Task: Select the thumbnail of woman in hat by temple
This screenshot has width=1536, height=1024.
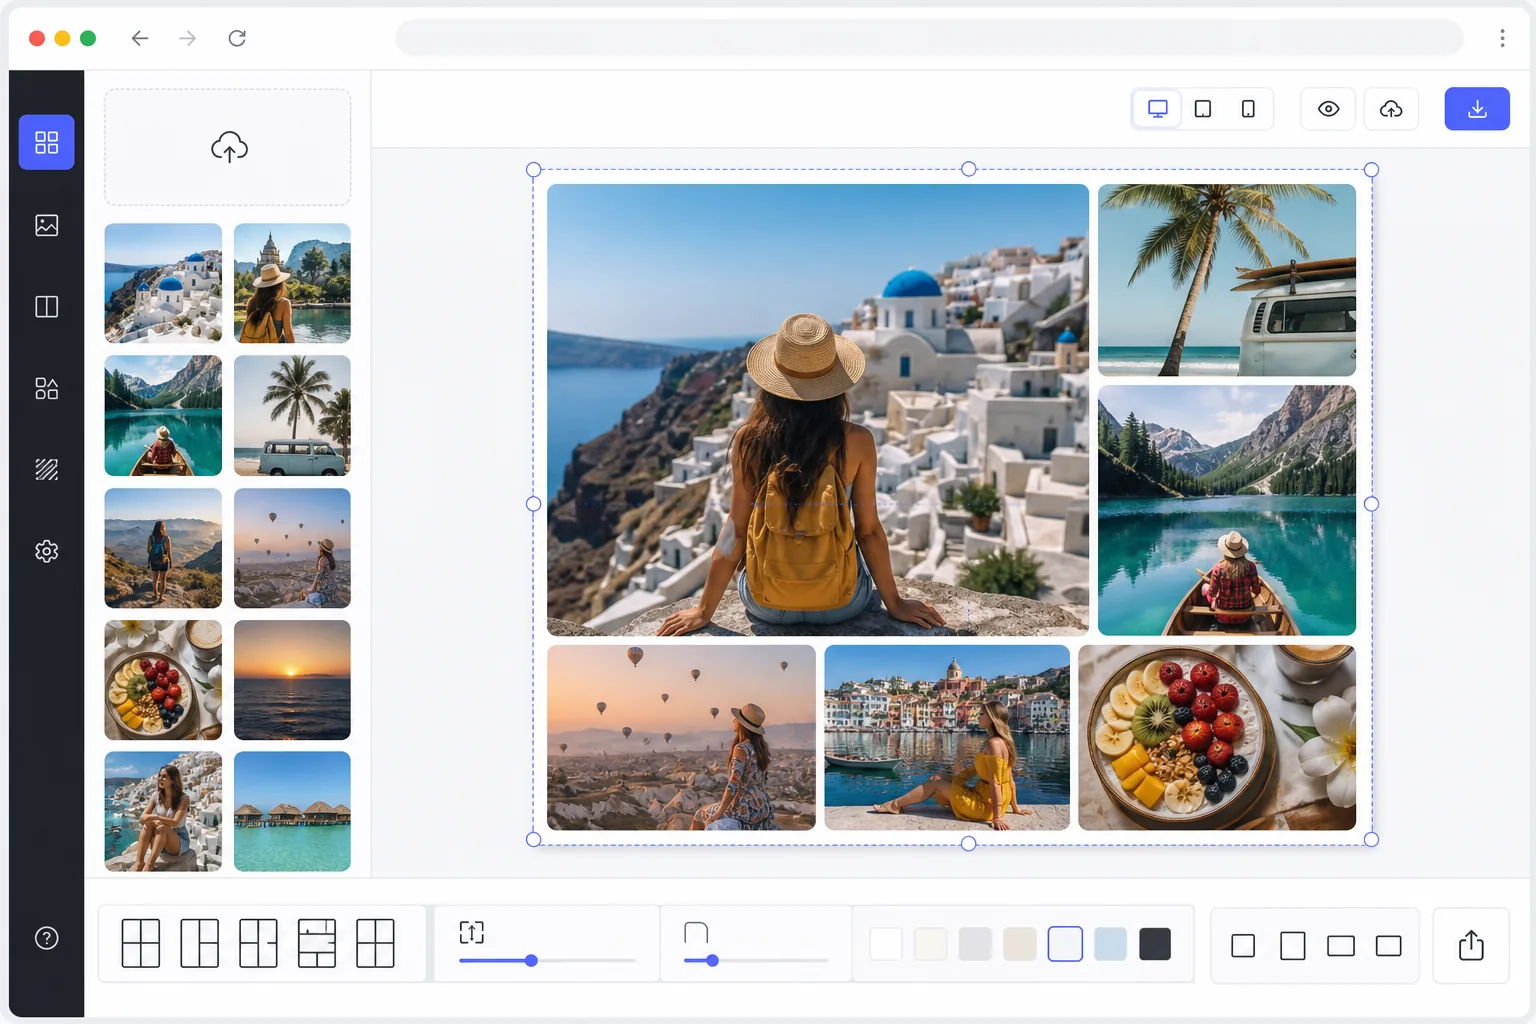Action: click(292, 283)
